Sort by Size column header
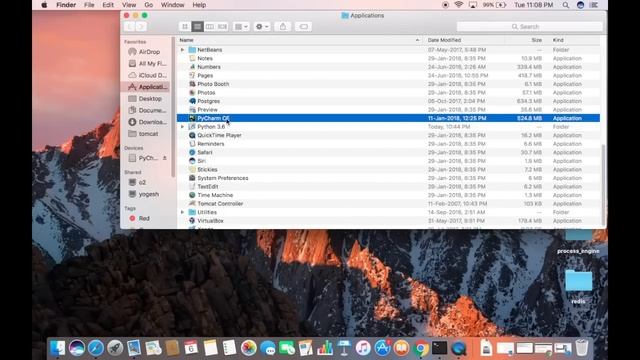640x360 pixels. coord(525,40)
